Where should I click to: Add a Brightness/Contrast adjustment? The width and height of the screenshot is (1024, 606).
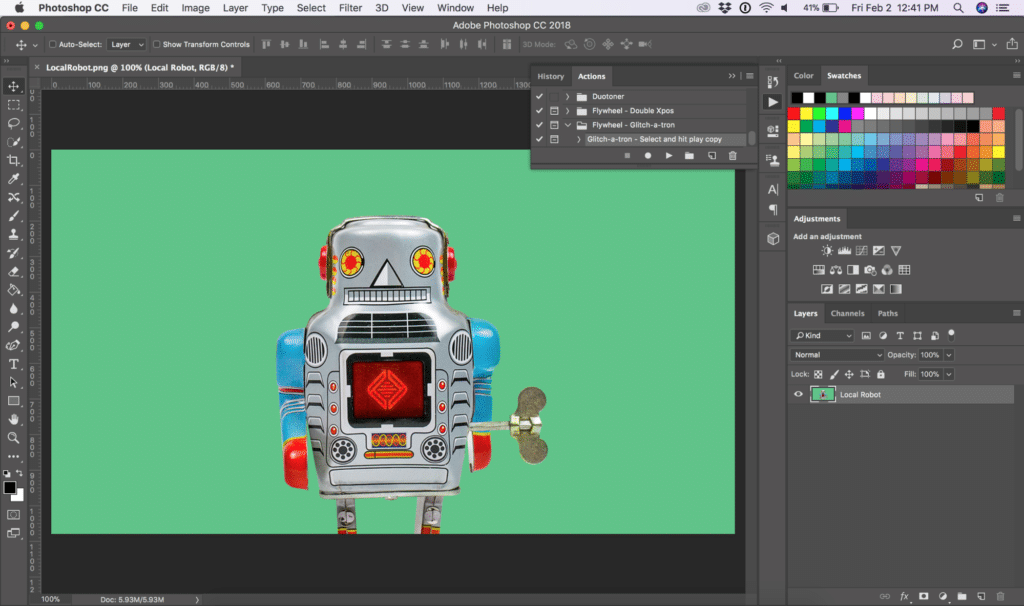point(827,251)
